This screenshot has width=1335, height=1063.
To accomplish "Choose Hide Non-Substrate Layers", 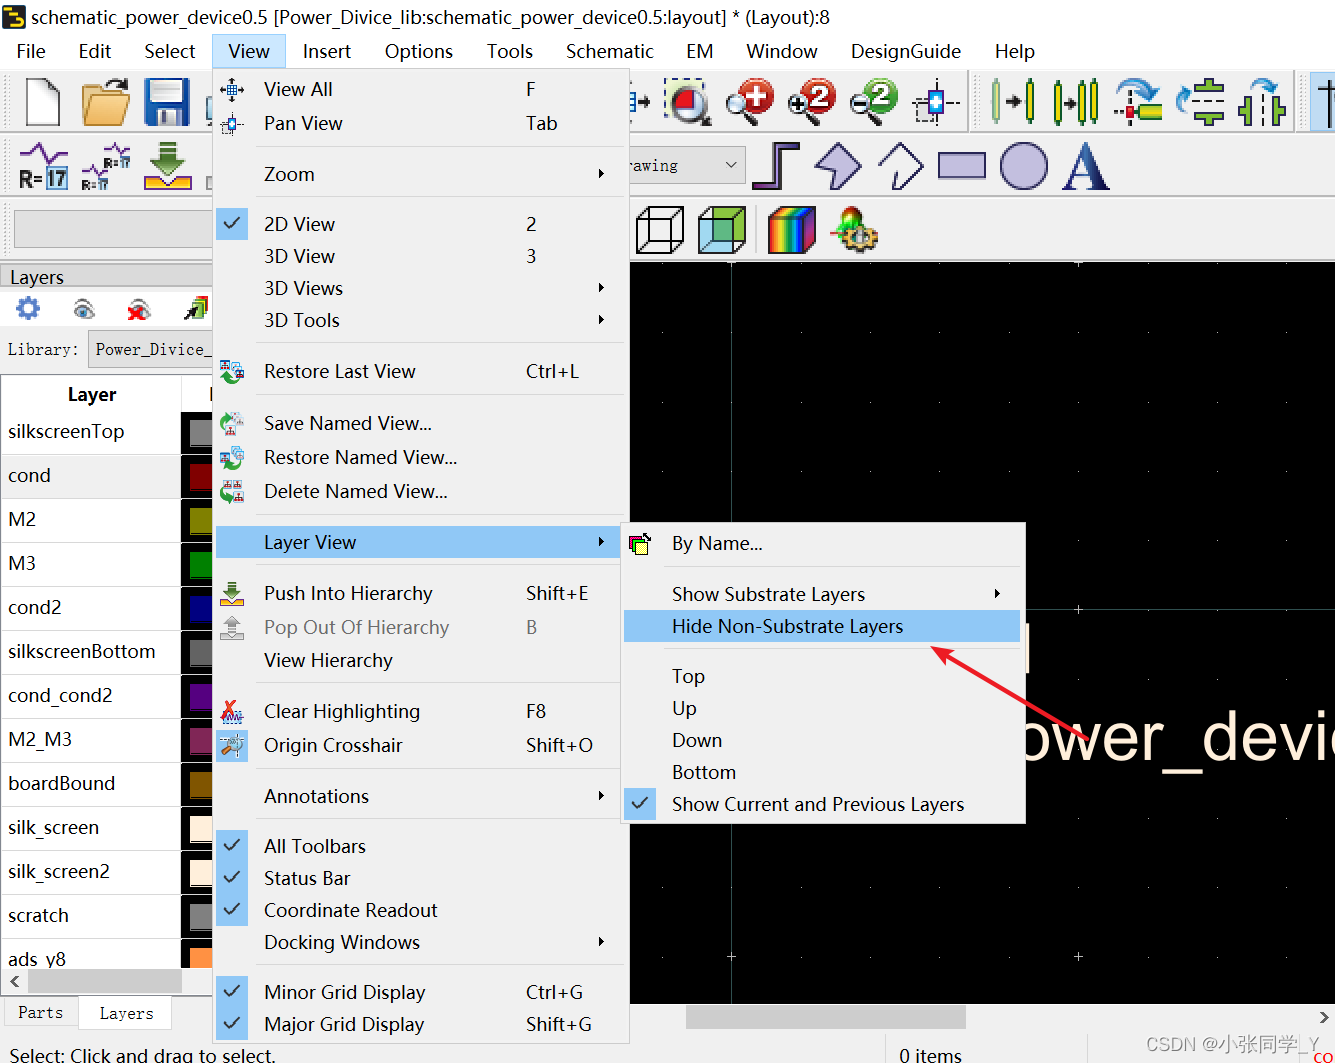I will (x=822, y=626).
